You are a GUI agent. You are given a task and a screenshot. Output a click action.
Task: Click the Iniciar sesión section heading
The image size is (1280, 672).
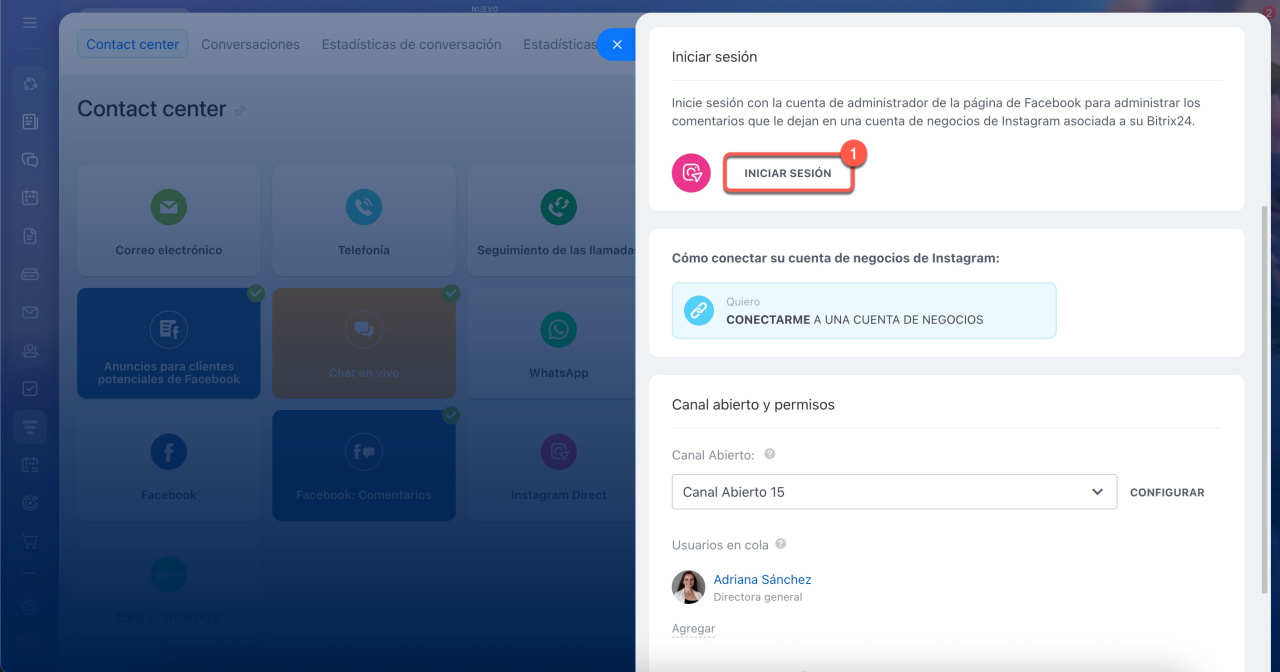point(714,57)
